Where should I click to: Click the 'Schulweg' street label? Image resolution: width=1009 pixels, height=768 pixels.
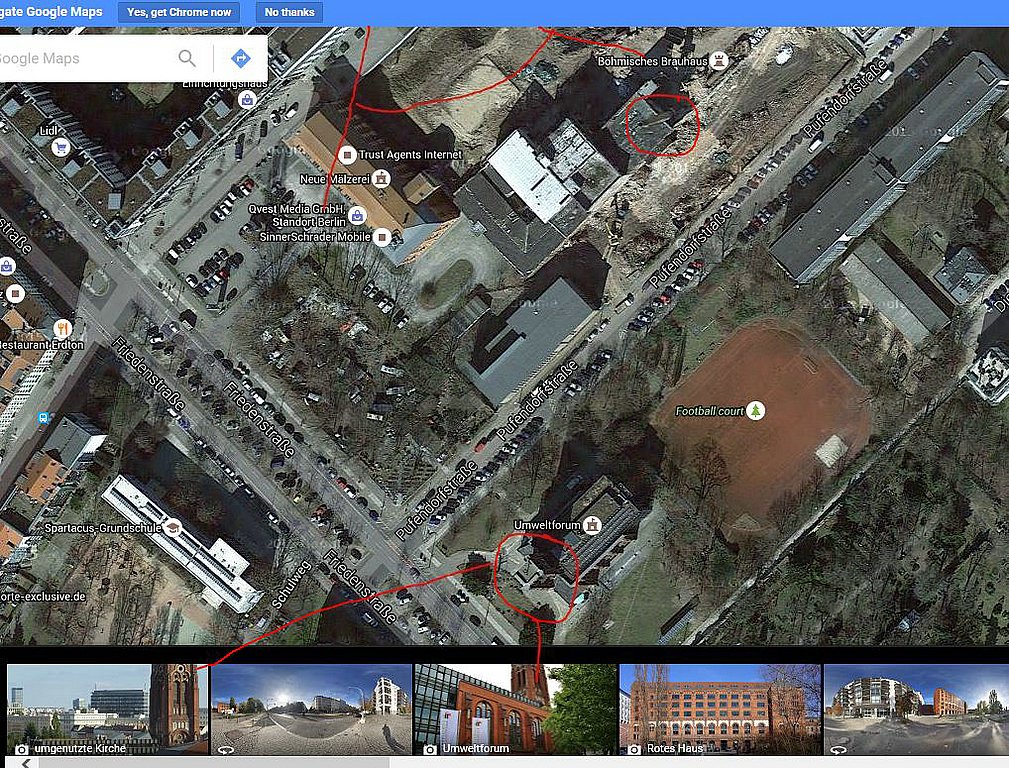(291, 585)
